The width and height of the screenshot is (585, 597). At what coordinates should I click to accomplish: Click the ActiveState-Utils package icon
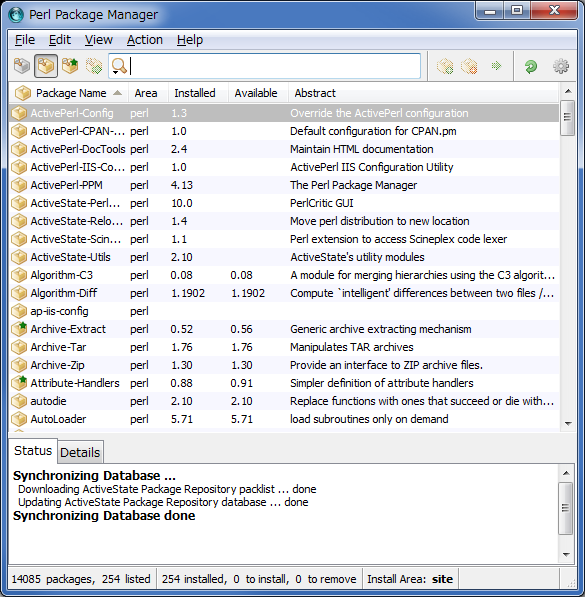click(x=19, y=257)
